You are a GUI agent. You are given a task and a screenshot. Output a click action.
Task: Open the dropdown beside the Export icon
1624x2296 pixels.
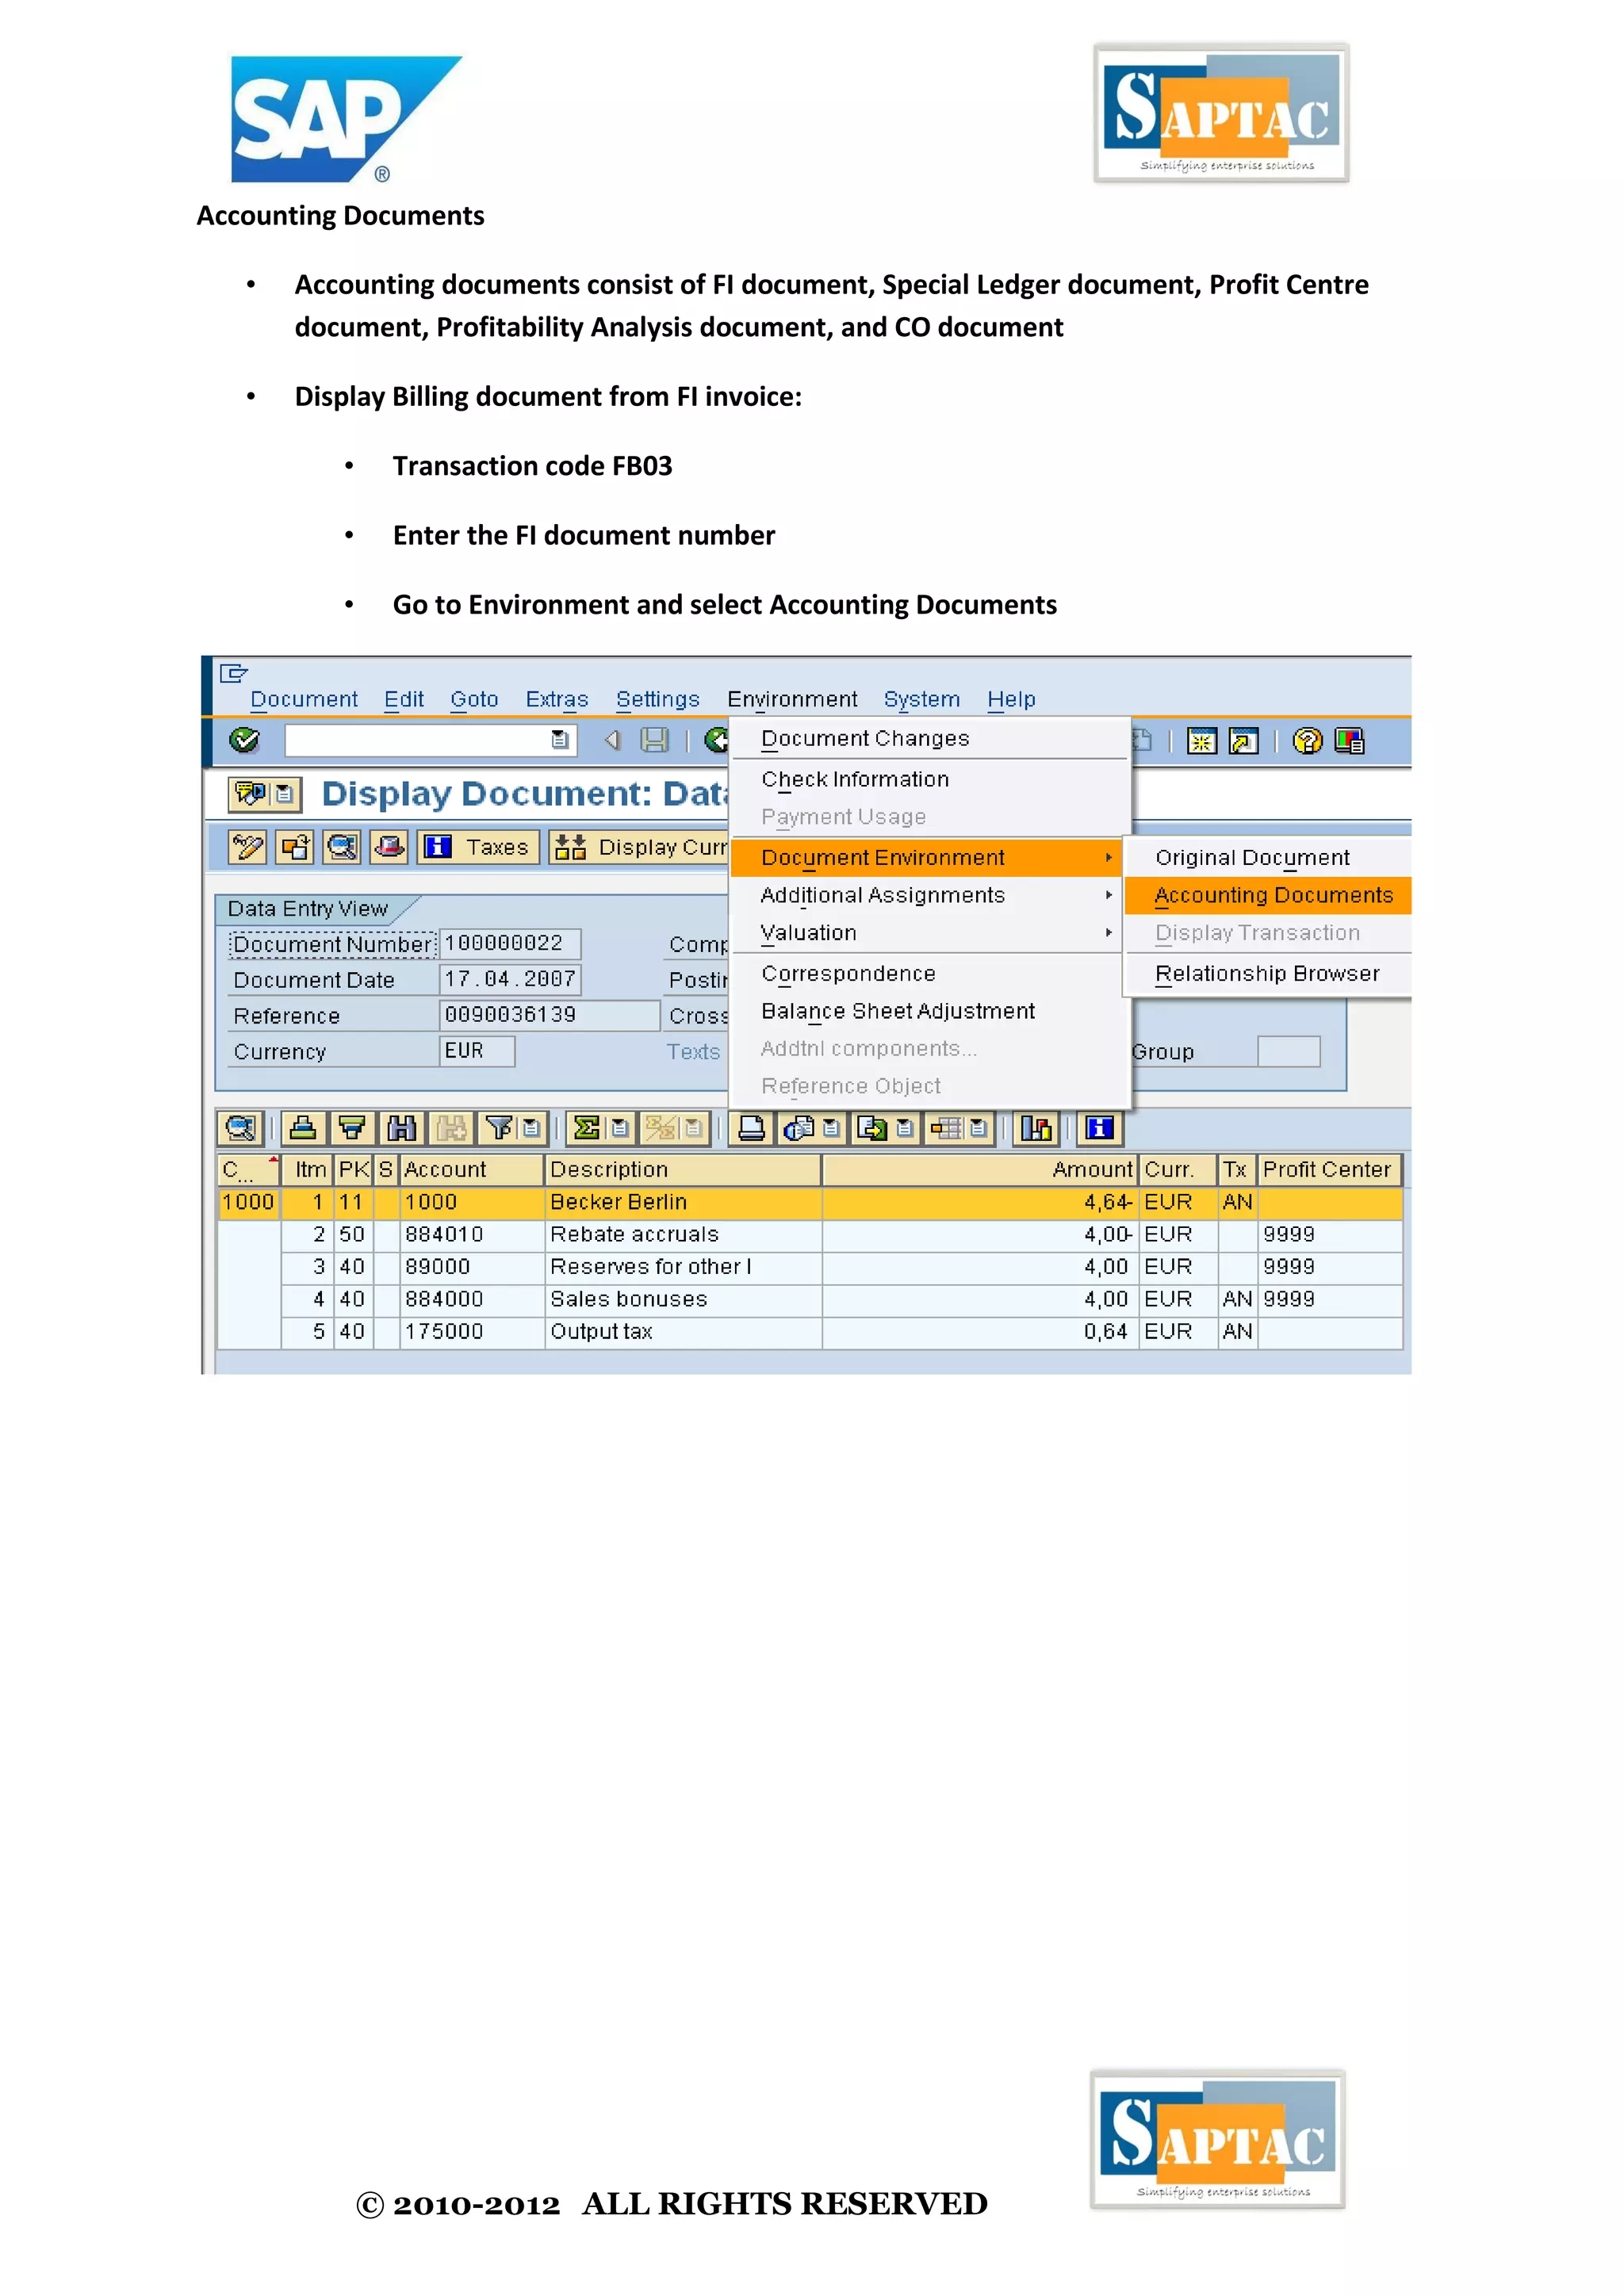tap(905, 1129)
